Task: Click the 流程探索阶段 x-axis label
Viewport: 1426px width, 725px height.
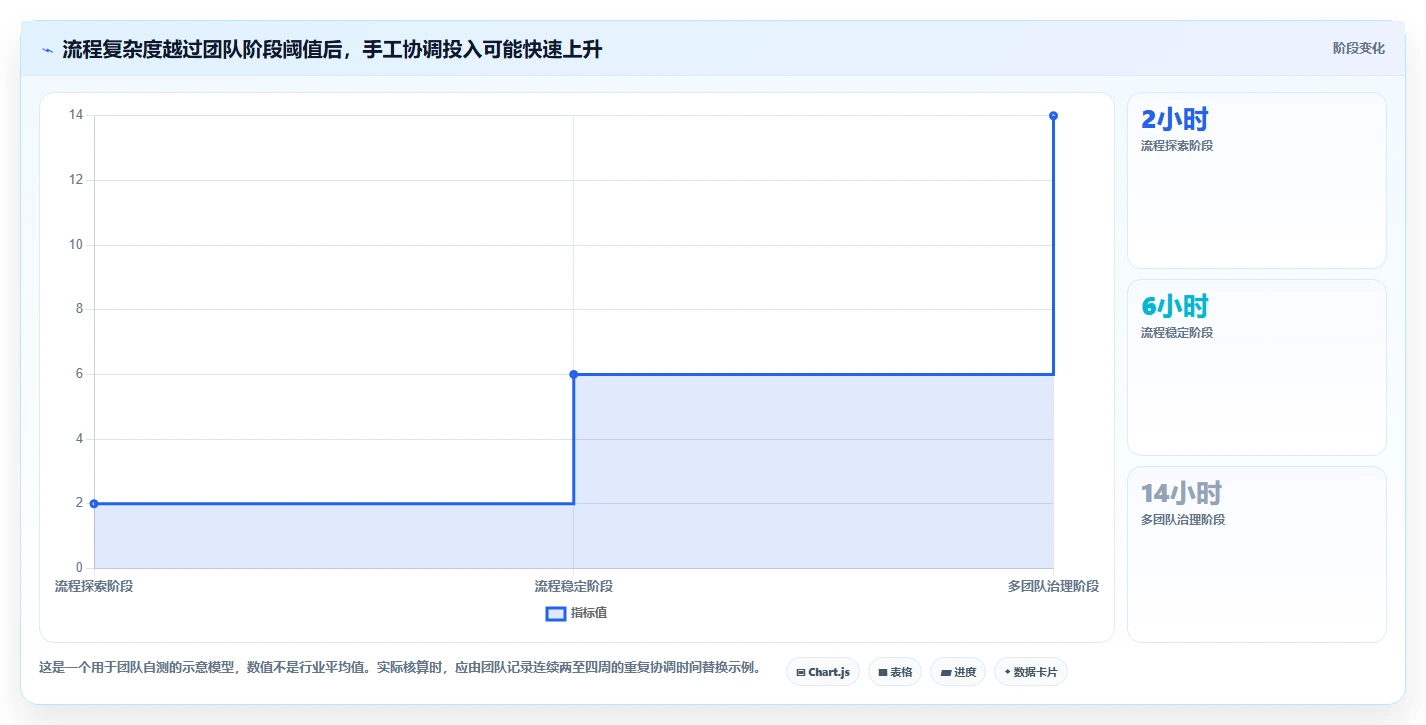Action: click(x=94, y=586)
